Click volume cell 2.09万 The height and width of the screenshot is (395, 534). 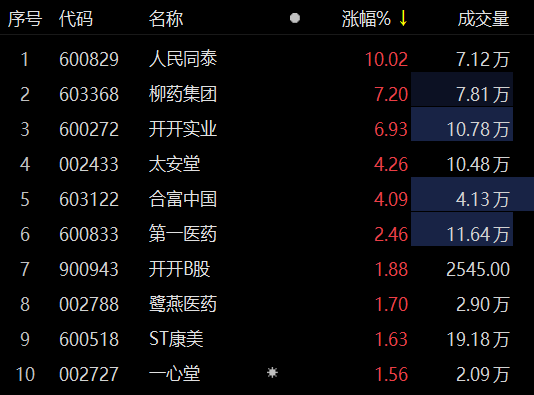(x=483, y=375)
